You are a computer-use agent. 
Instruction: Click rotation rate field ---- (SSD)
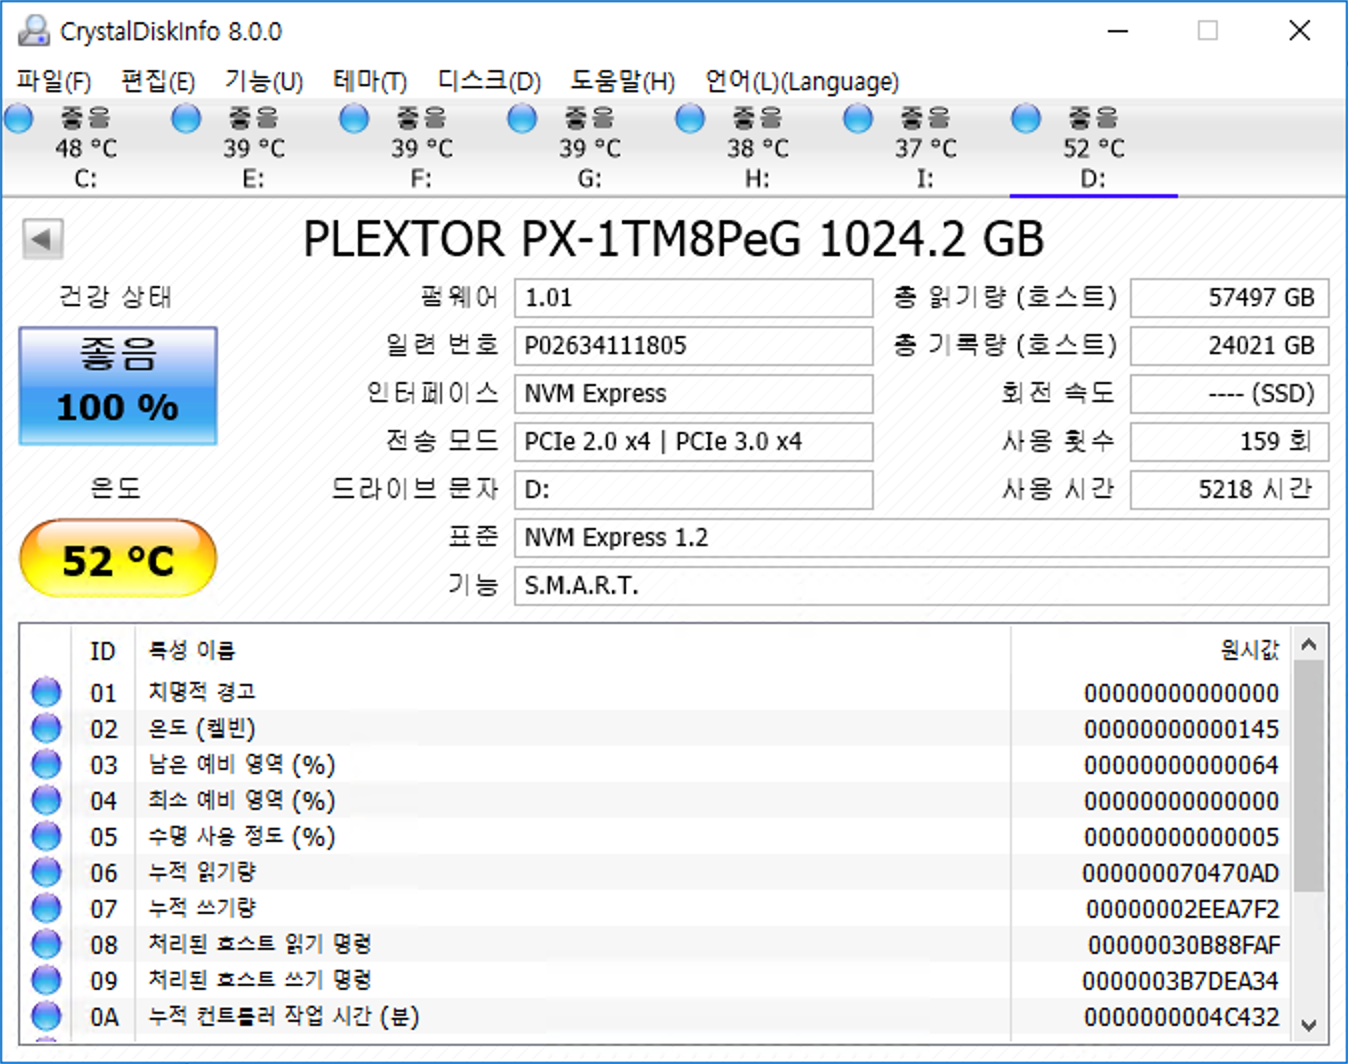click(x=1230, y=394)
